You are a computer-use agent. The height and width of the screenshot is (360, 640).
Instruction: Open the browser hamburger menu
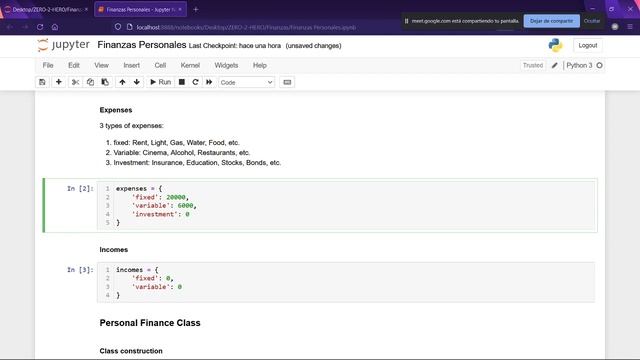tap(630, 27)
